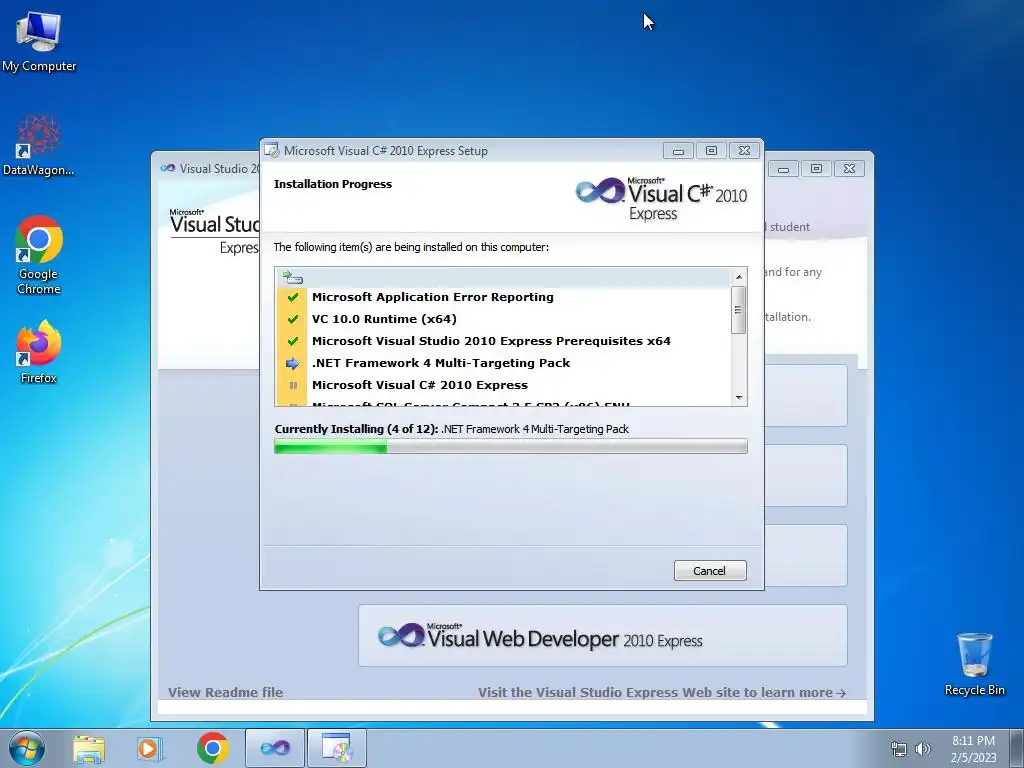Launch the Google Chrome desktop shortcut
Viewport: 1024px width, 768px height.
tap(39, 255)
